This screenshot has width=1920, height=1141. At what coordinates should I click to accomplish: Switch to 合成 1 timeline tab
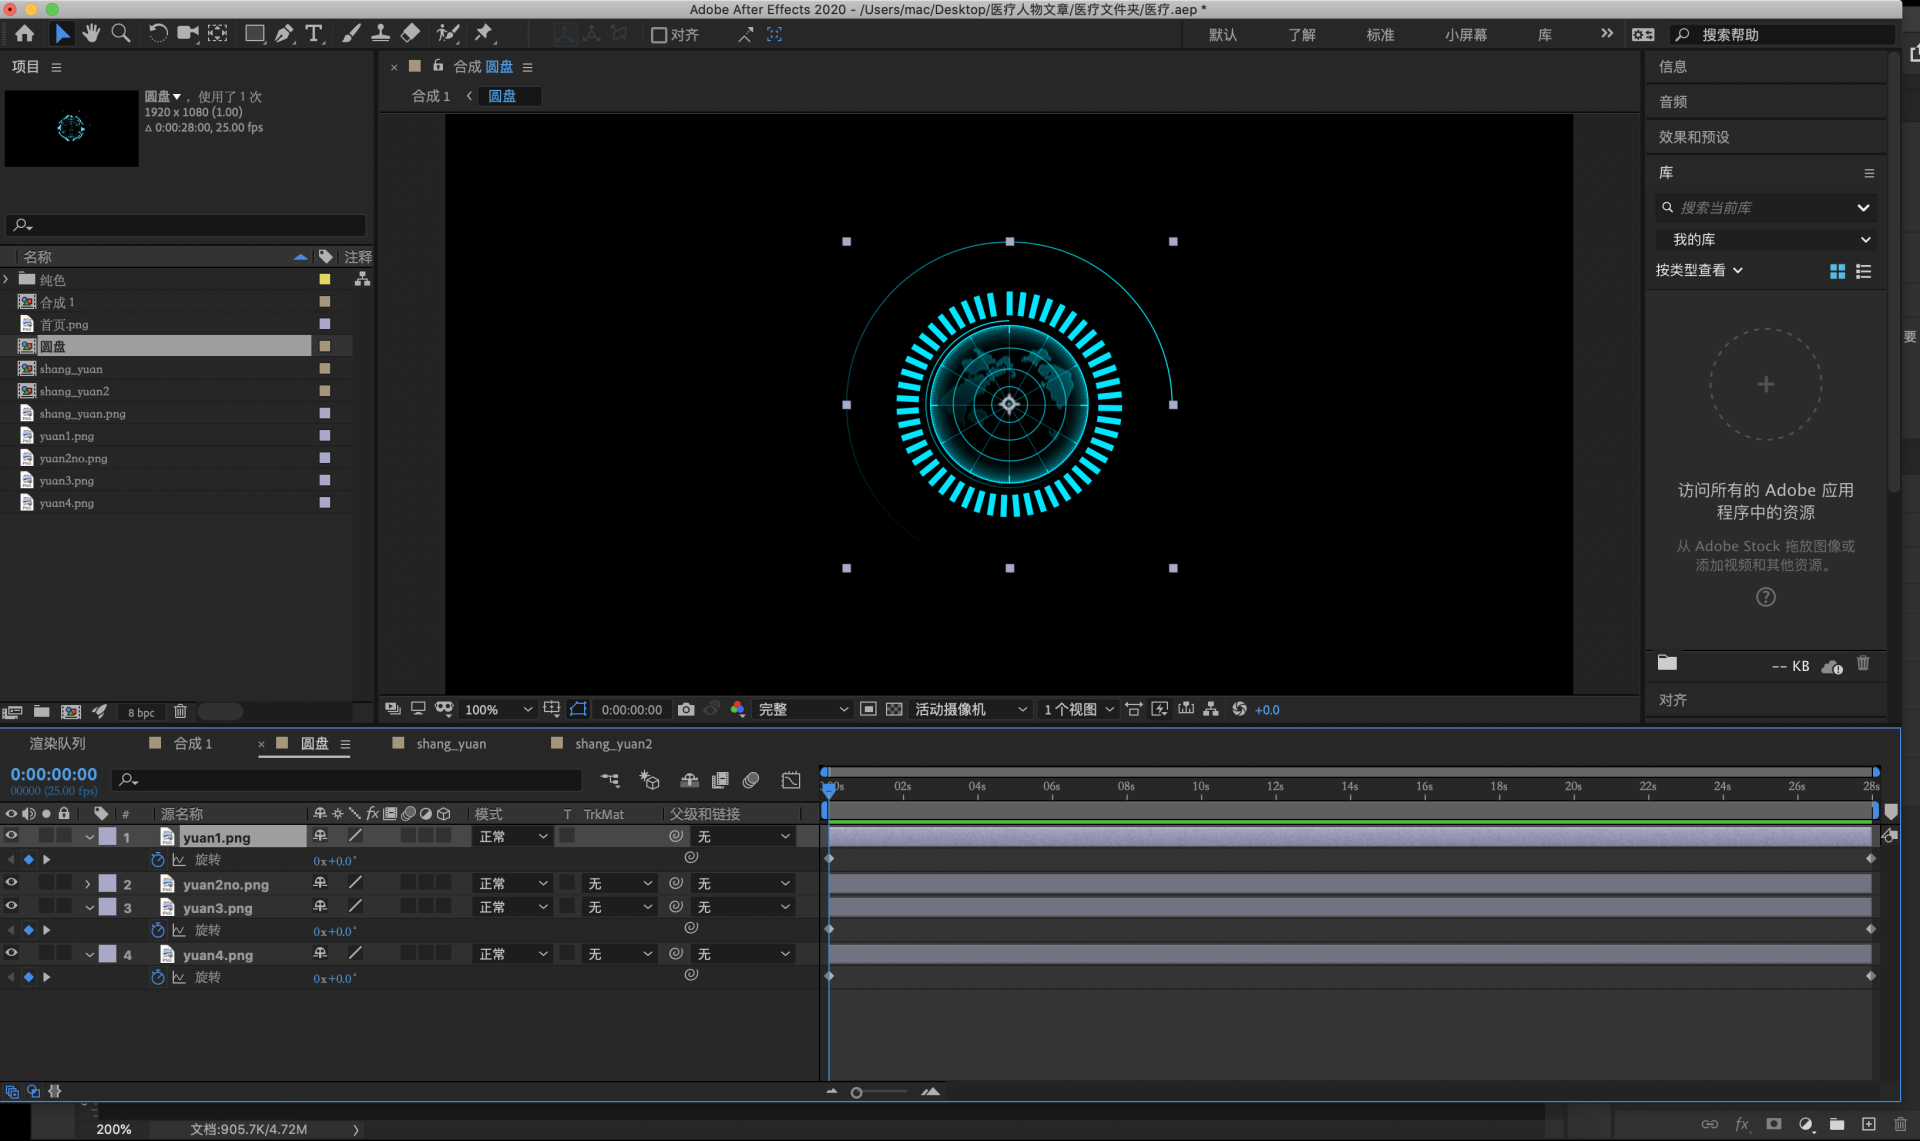pos(193,744)
